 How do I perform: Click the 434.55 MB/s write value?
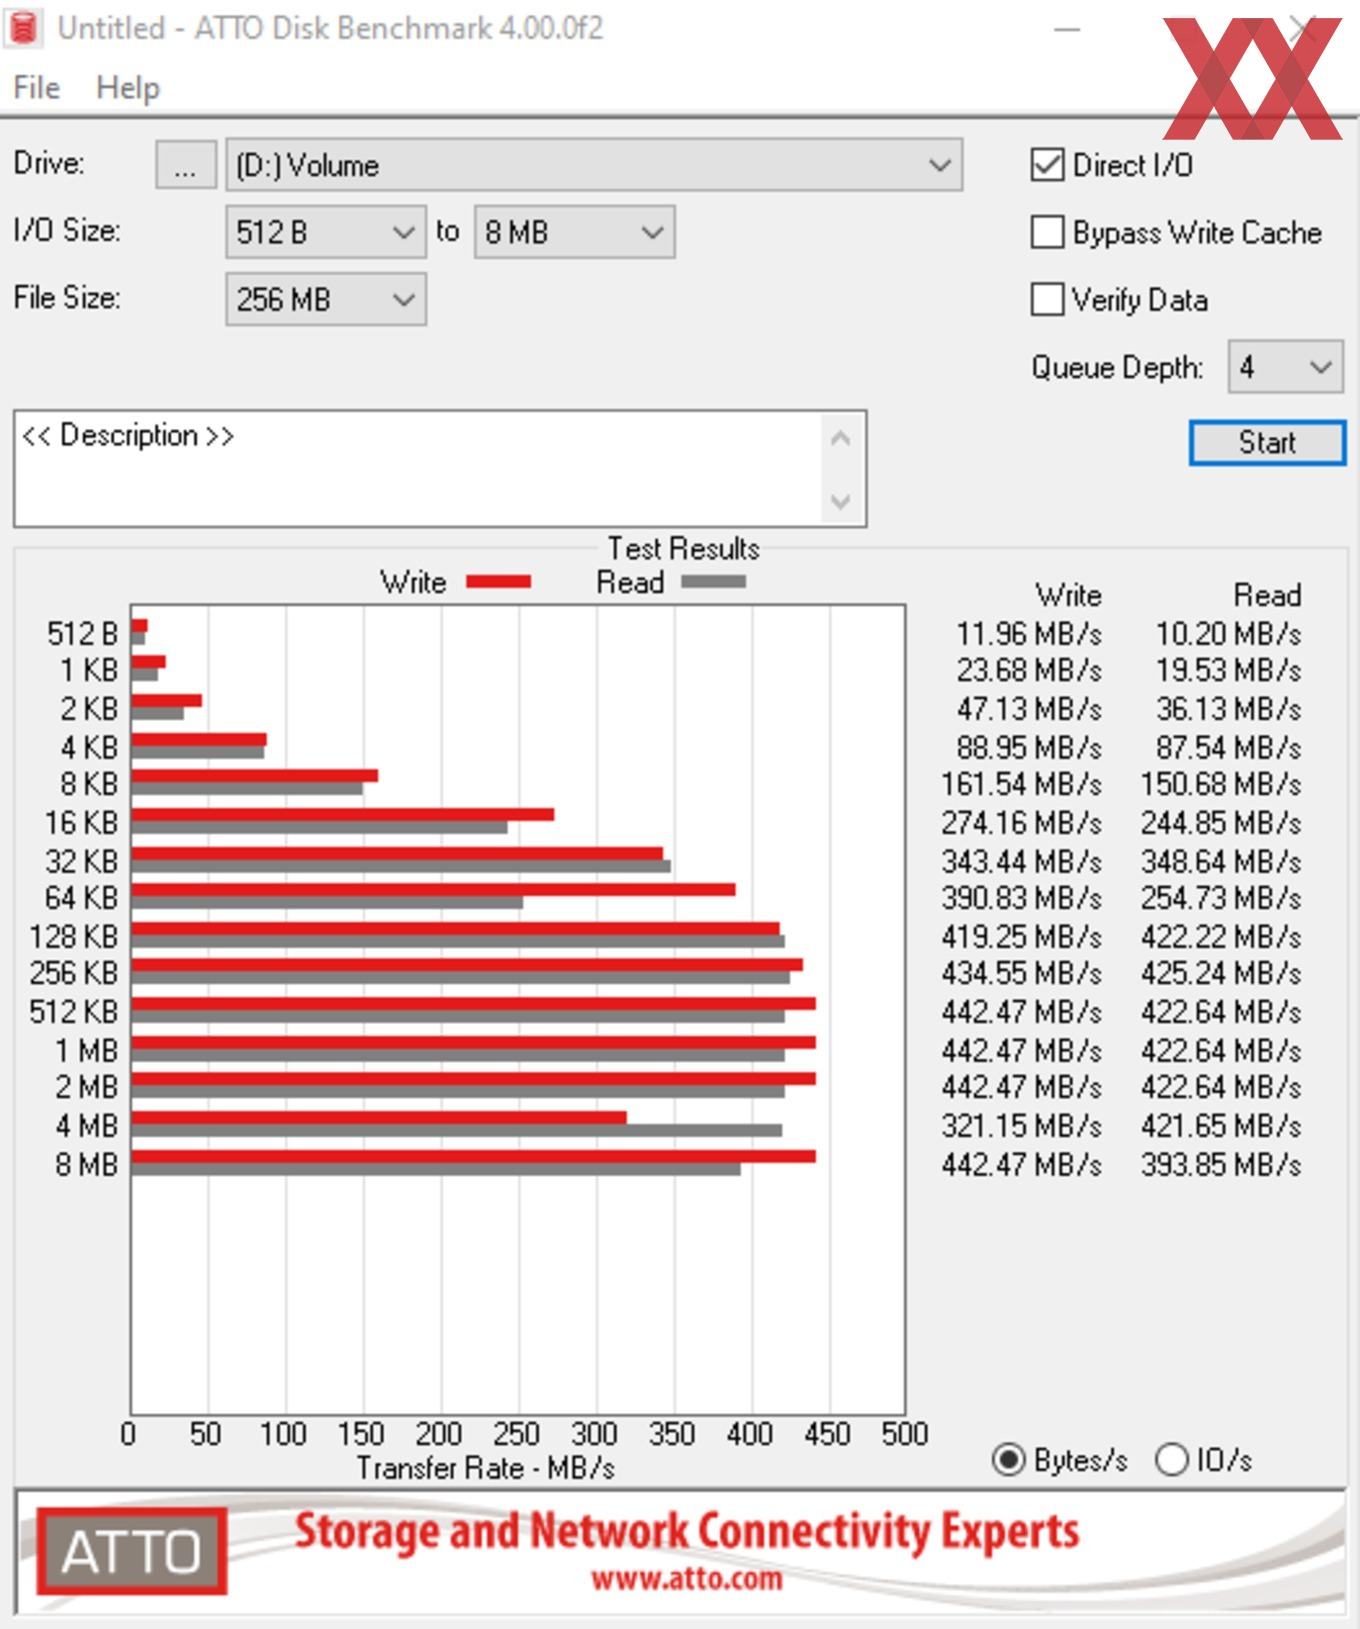(1022, 973)
